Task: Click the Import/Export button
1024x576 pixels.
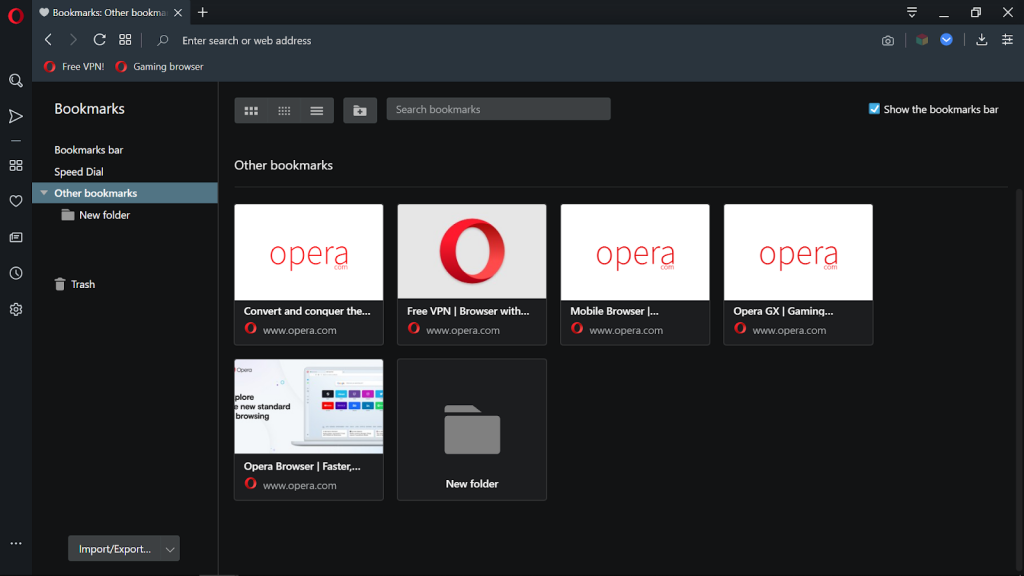Action: coord(114,549)
